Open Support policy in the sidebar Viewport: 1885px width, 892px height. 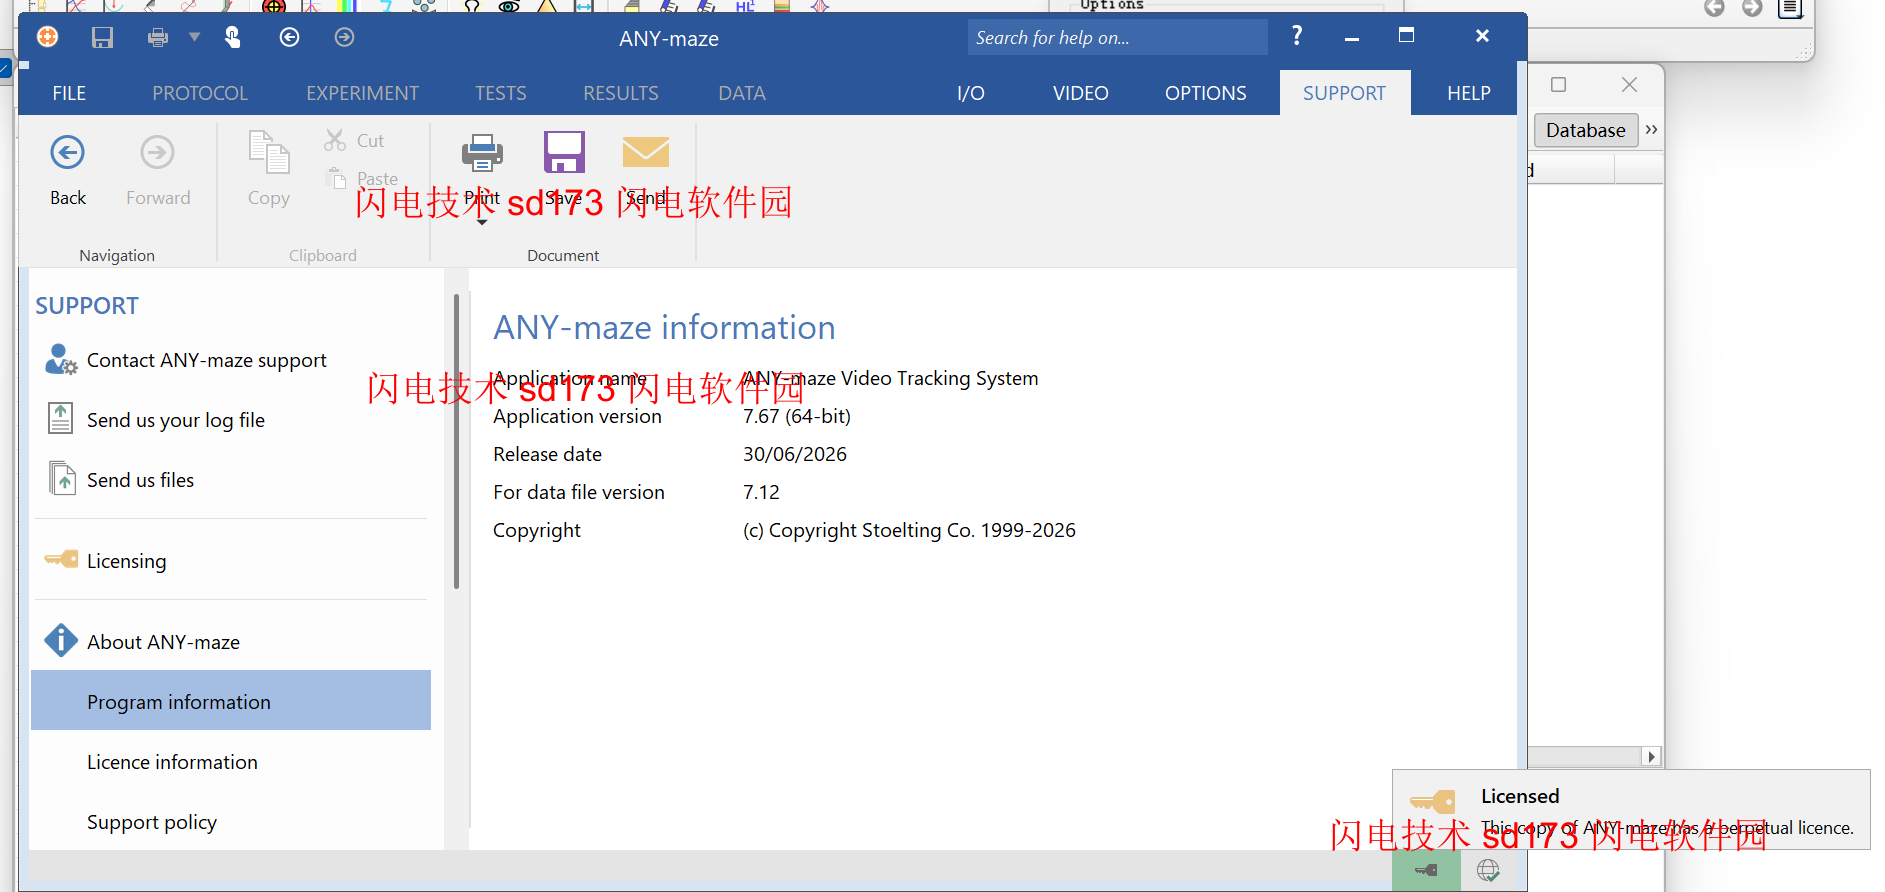click(152, 822)
